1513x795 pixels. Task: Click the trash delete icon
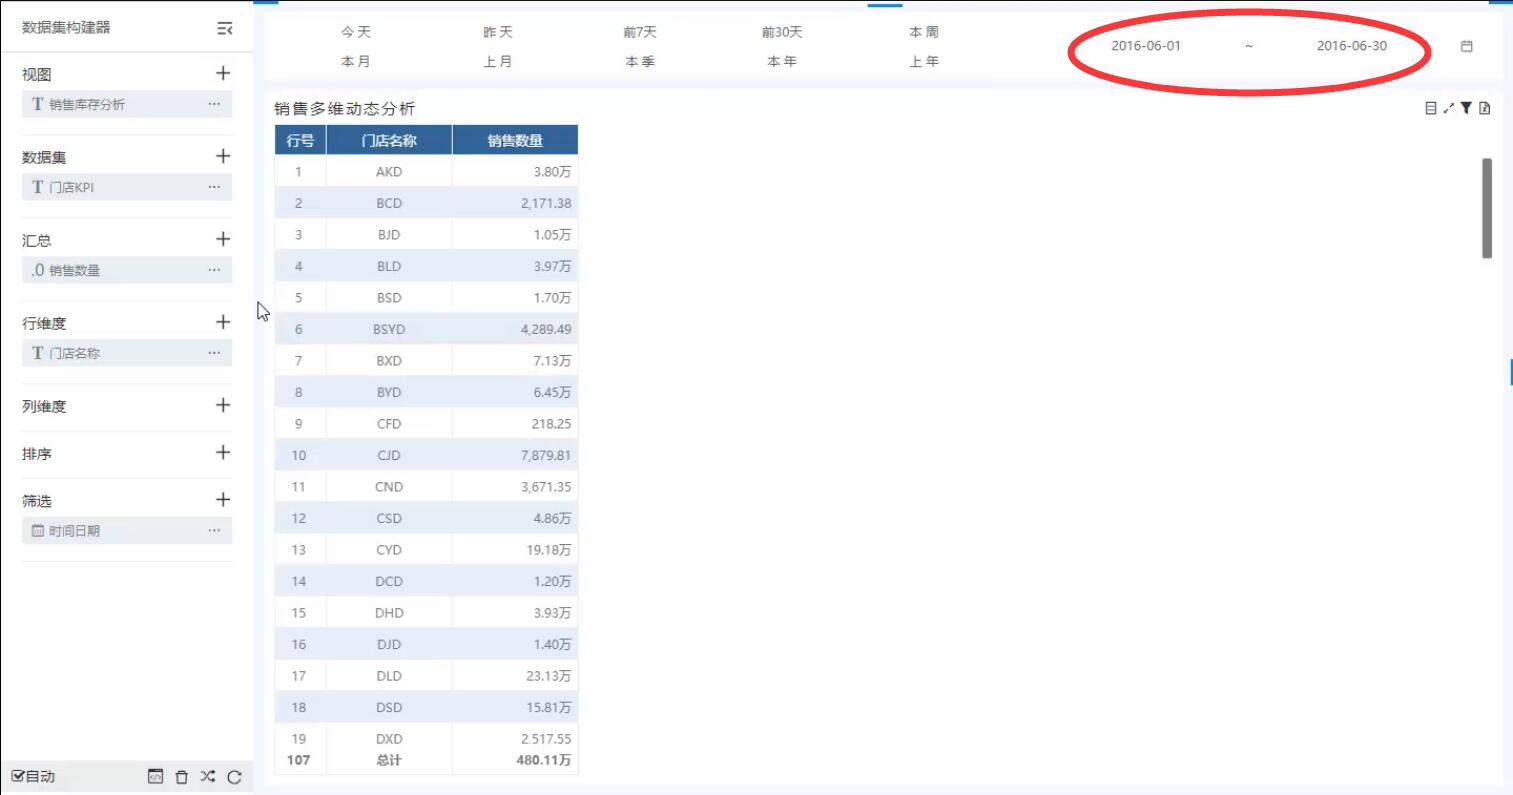tap(181, 777)
